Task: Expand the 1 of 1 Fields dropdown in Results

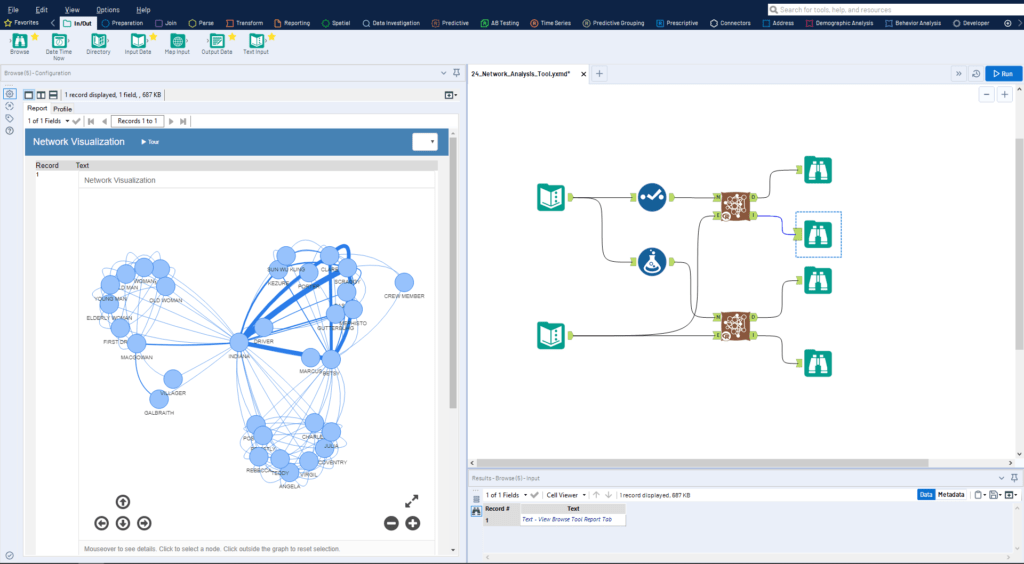Action: 506,495
